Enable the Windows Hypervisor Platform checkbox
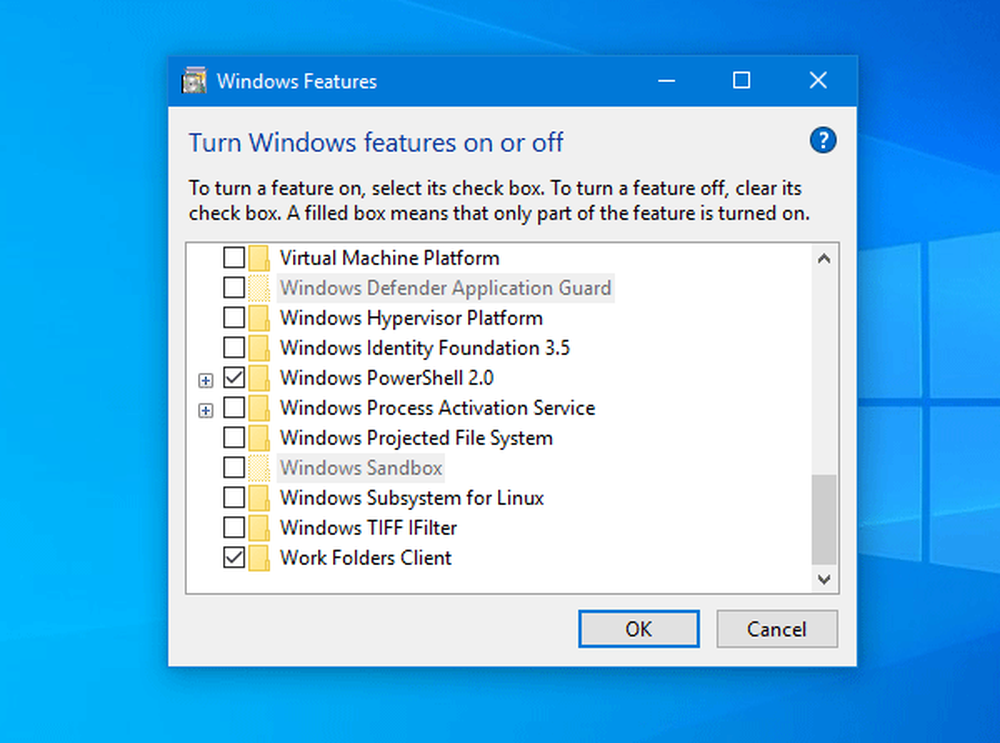The image size is (1000, 743). tap(234, 318)
